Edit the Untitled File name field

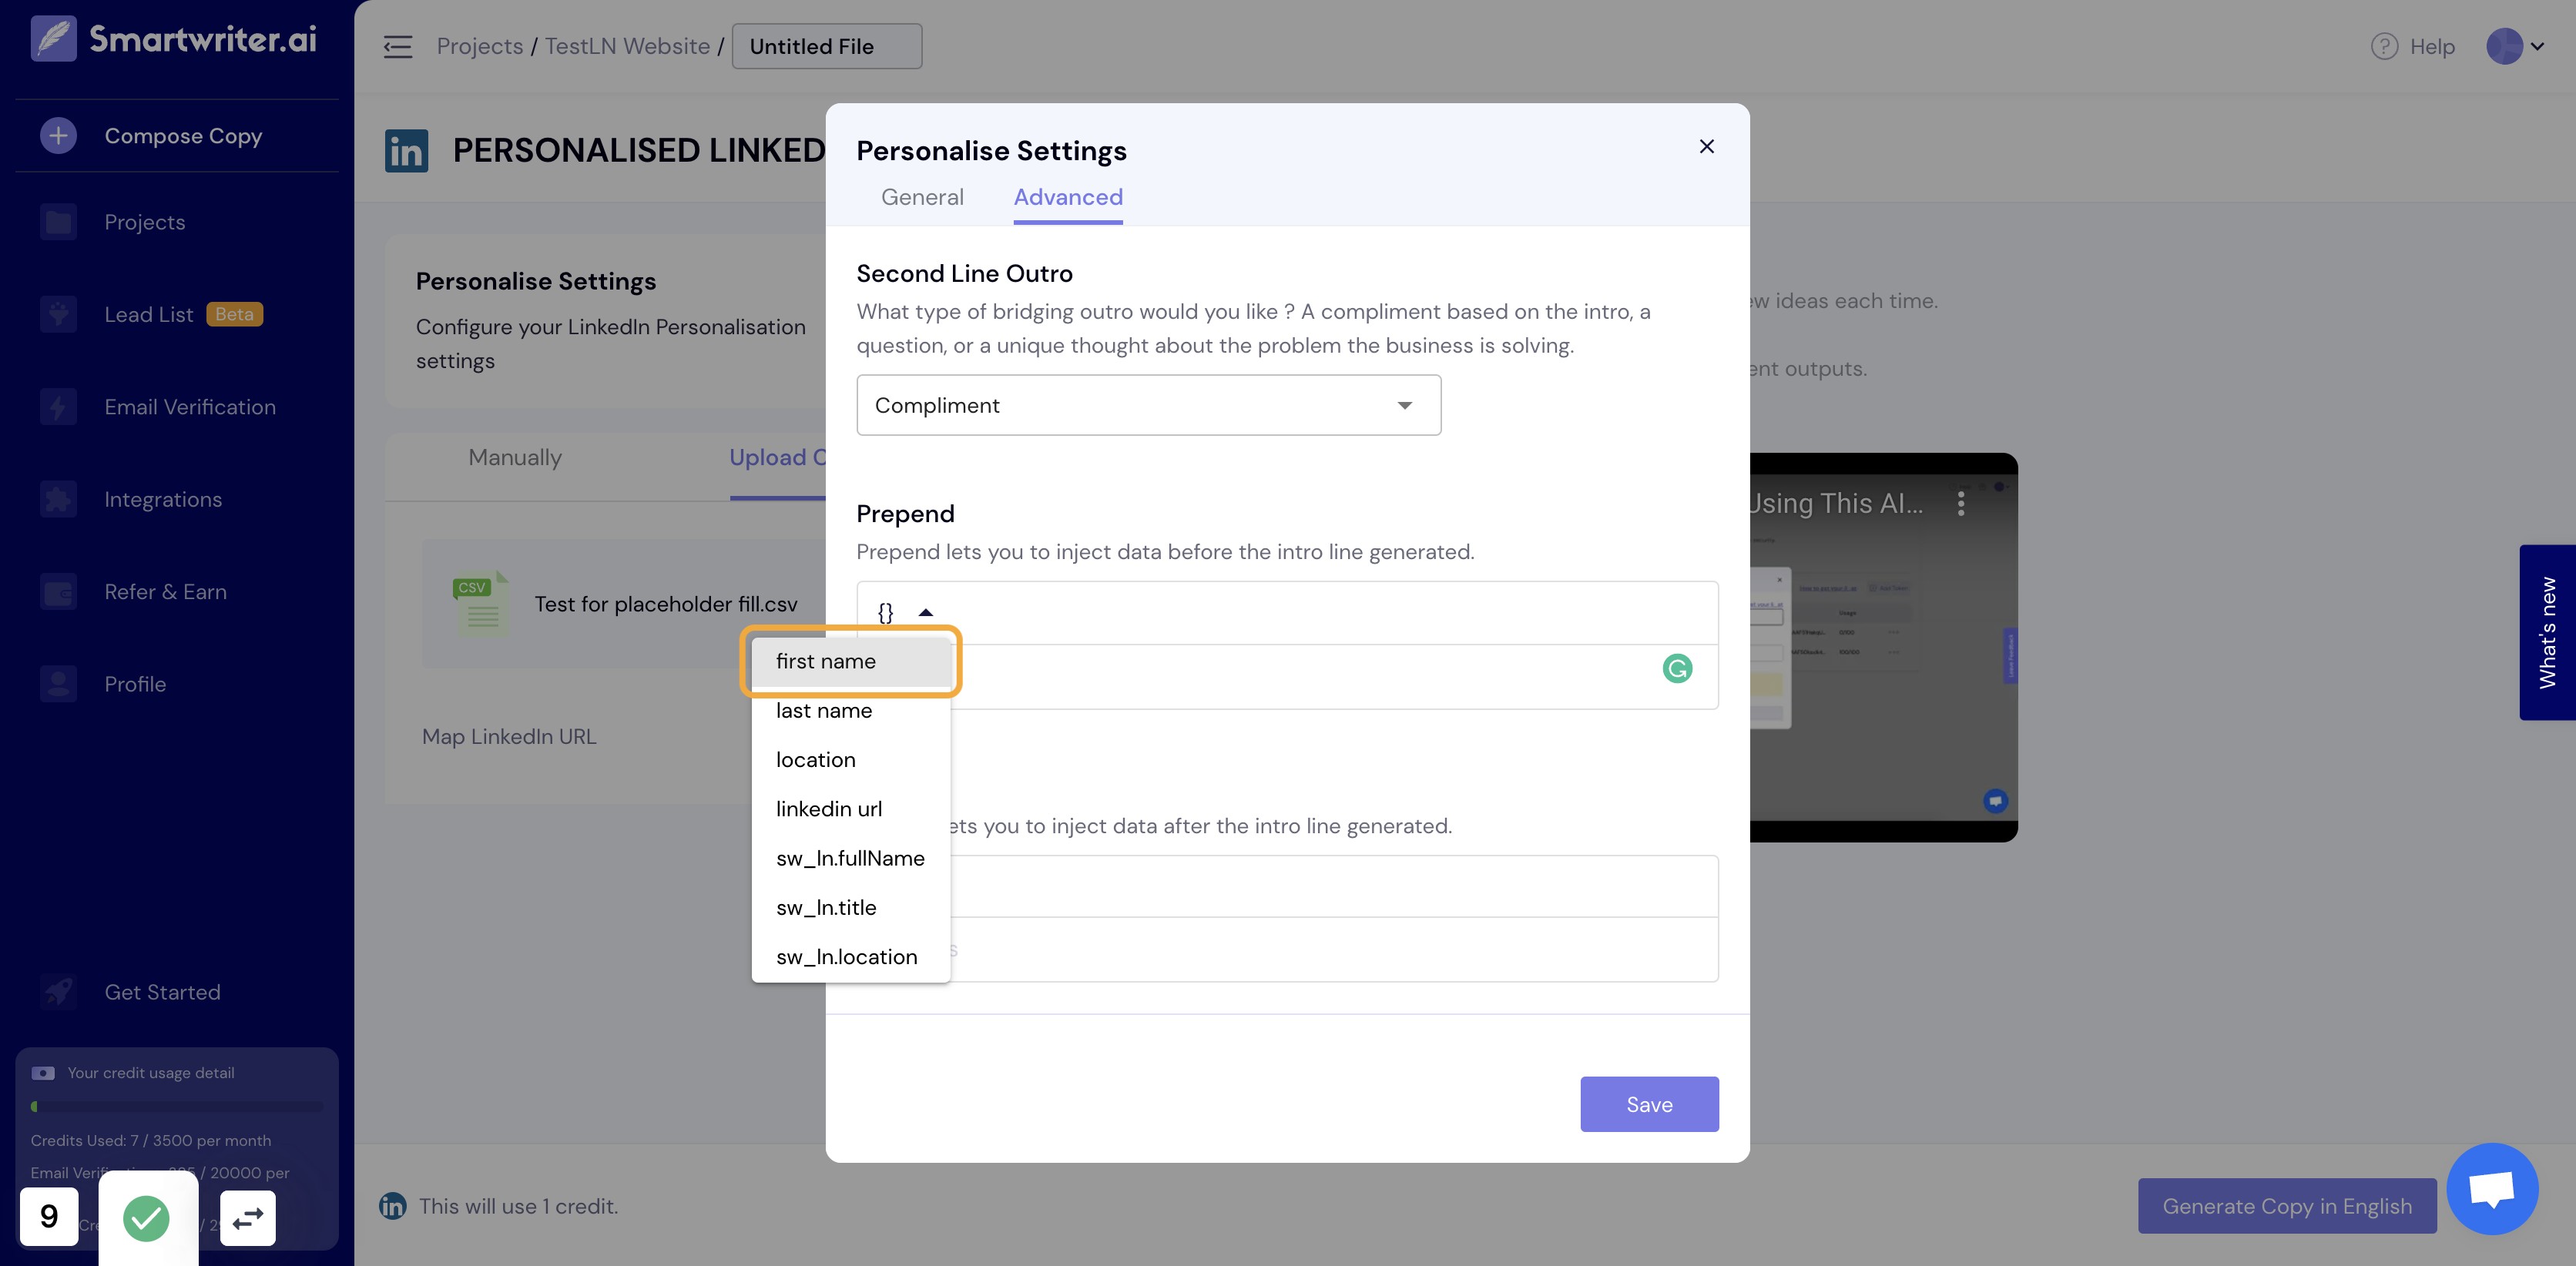pyautogui.click(x=826, y=46)
